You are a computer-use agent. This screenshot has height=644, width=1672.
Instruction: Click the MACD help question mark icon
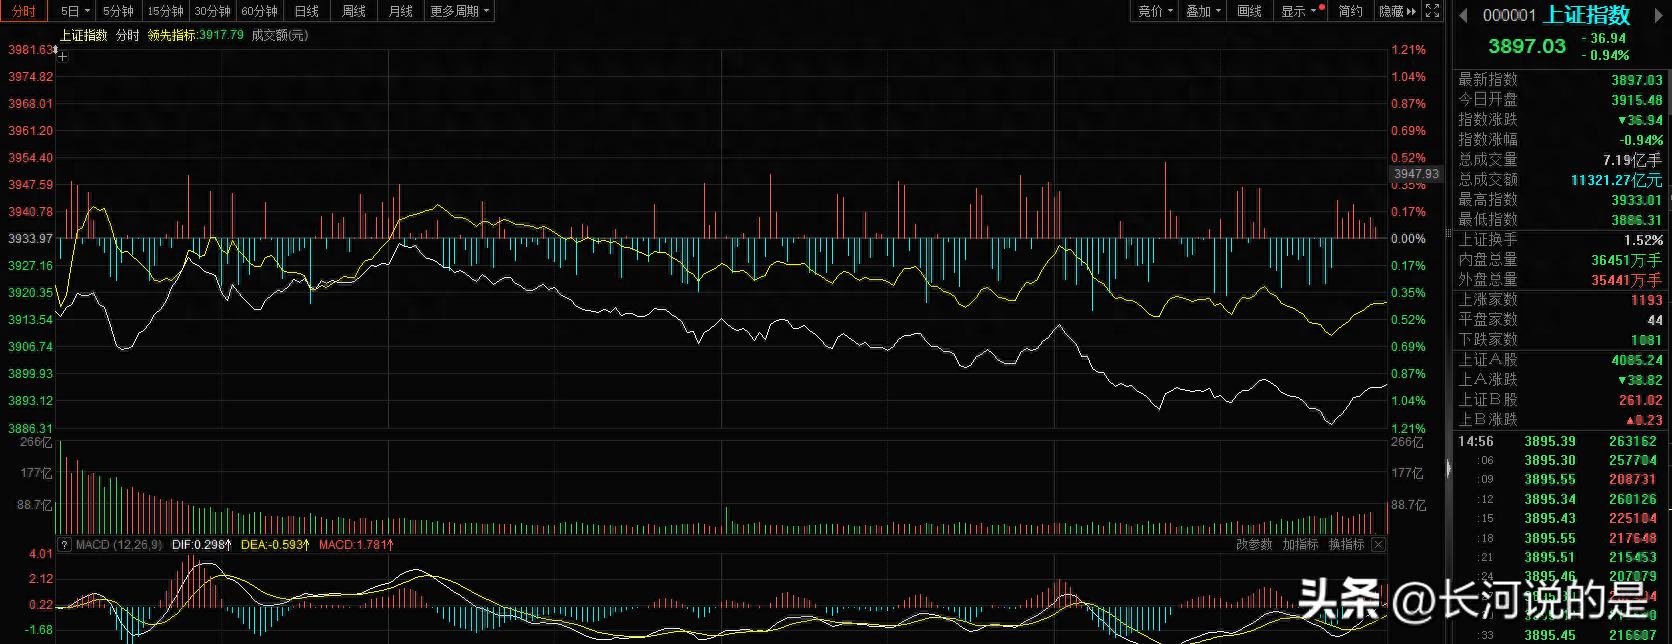[x=64, y=545]
